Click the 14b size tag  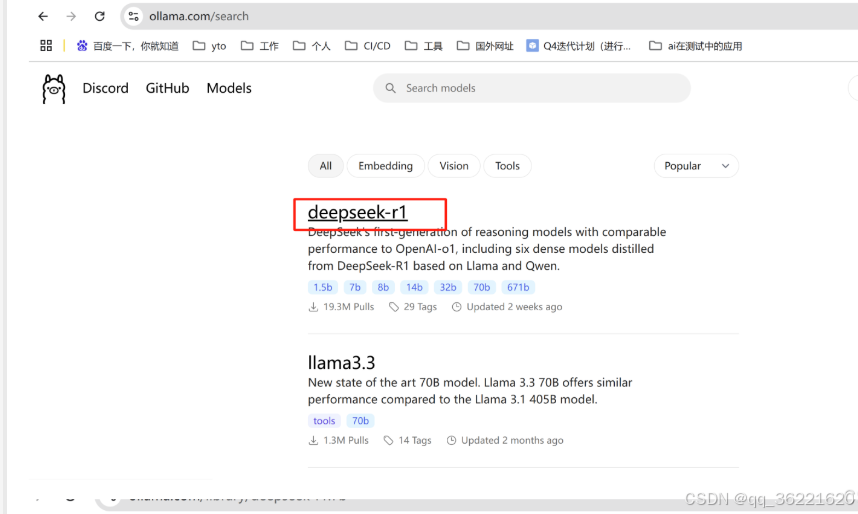(414, 287)
